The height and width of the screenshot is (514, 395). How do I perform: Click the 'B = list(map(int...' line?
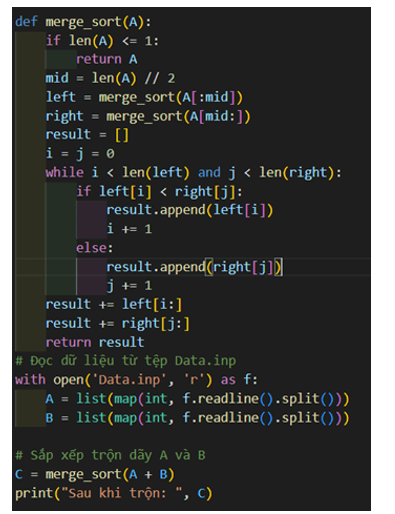(197, 418)
